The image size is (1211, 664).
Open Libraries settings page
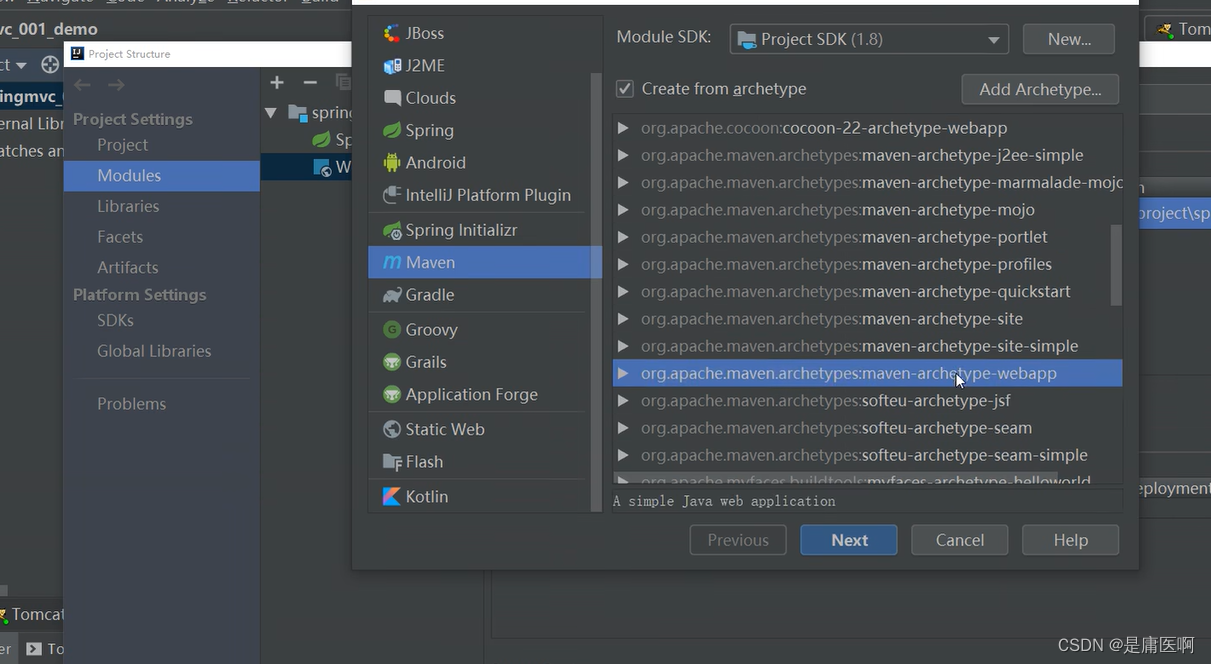click(128, 206)
